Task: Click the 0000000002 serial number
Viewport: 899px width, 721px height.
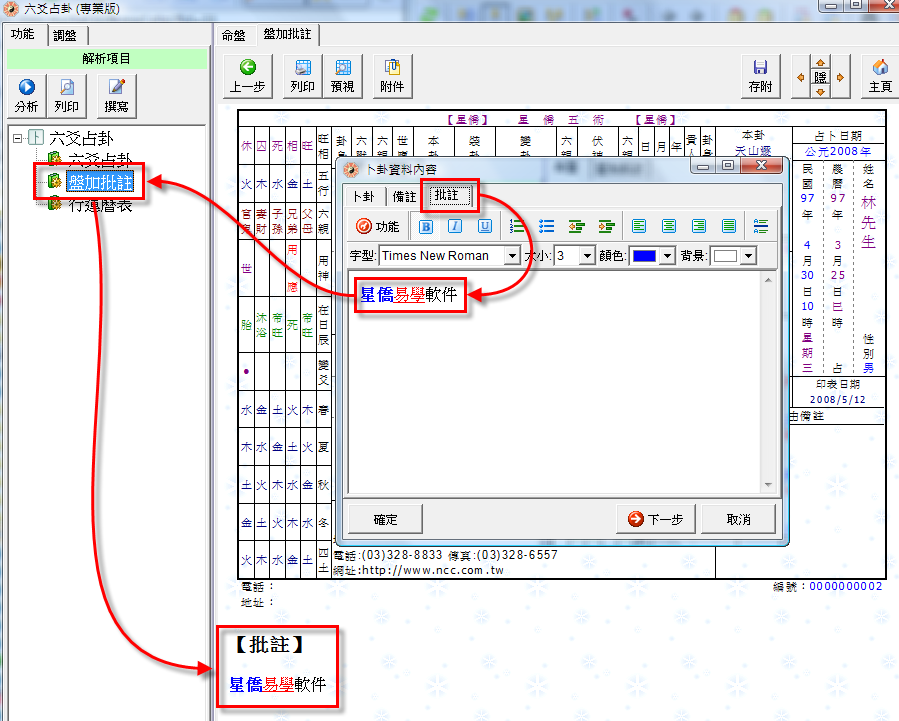Action: tap(846, 586)
